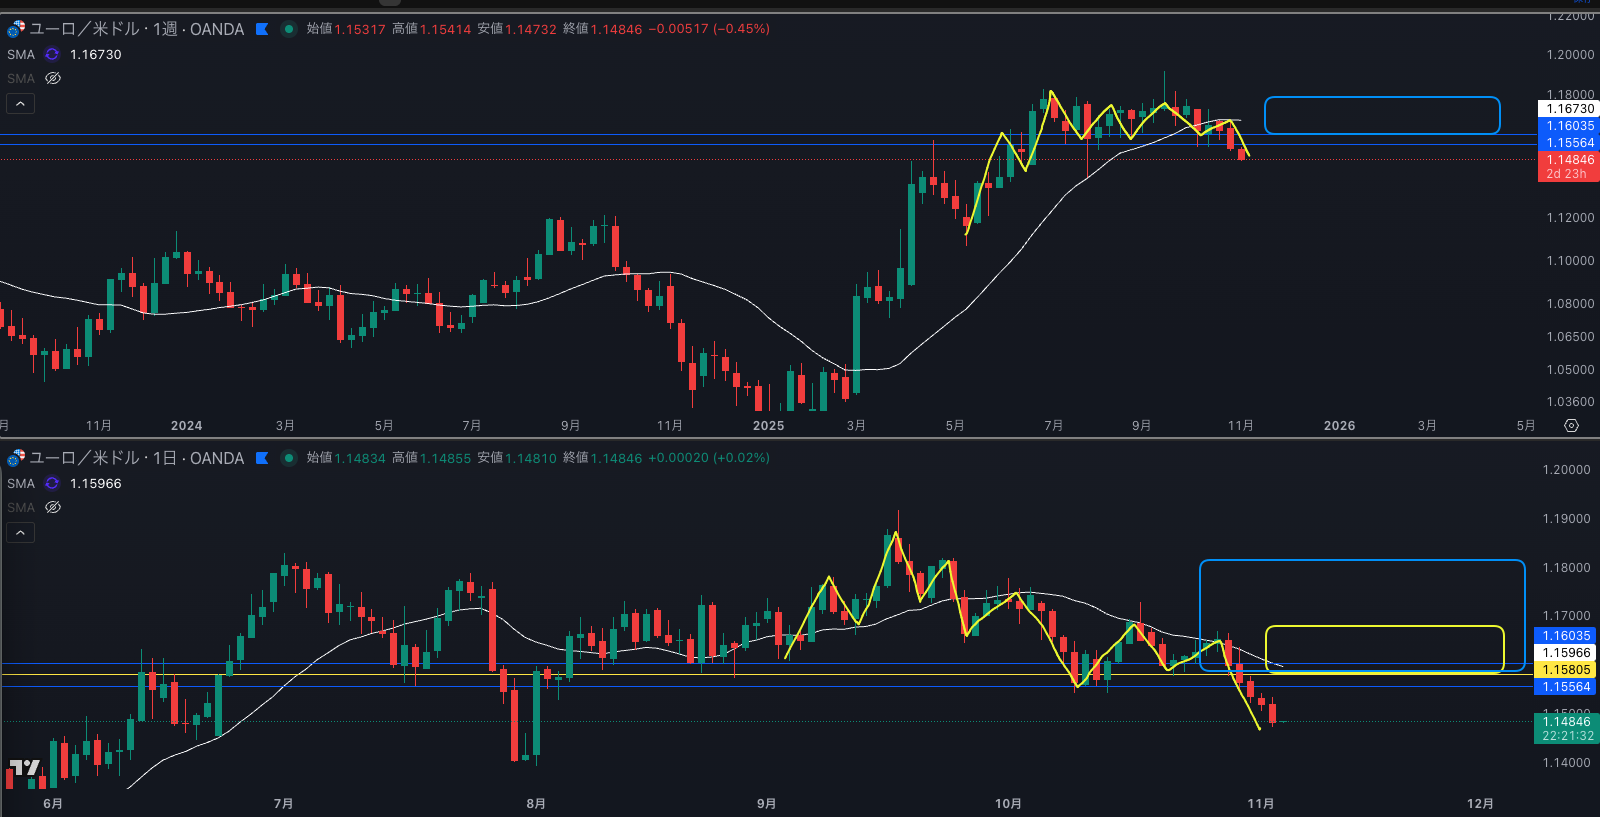The width and height of the screenshot is (1600, 817).
Task: Open the symbol title on the weekly chart
Action: [136, 29]
